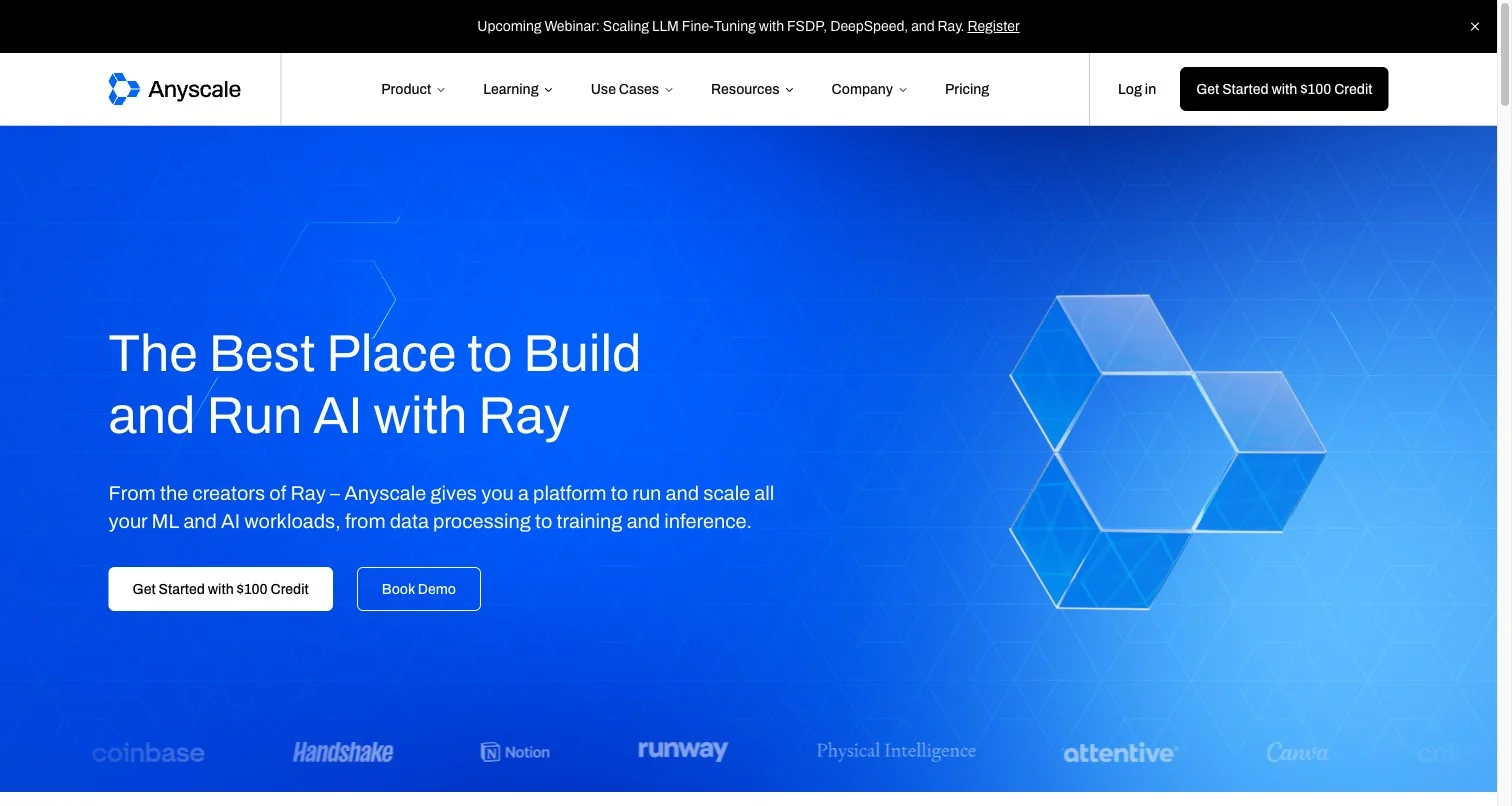The height and width of the screenshot is (806, 1512).
Task: Click the Canva logo
Action: (x=1297, y=750)
